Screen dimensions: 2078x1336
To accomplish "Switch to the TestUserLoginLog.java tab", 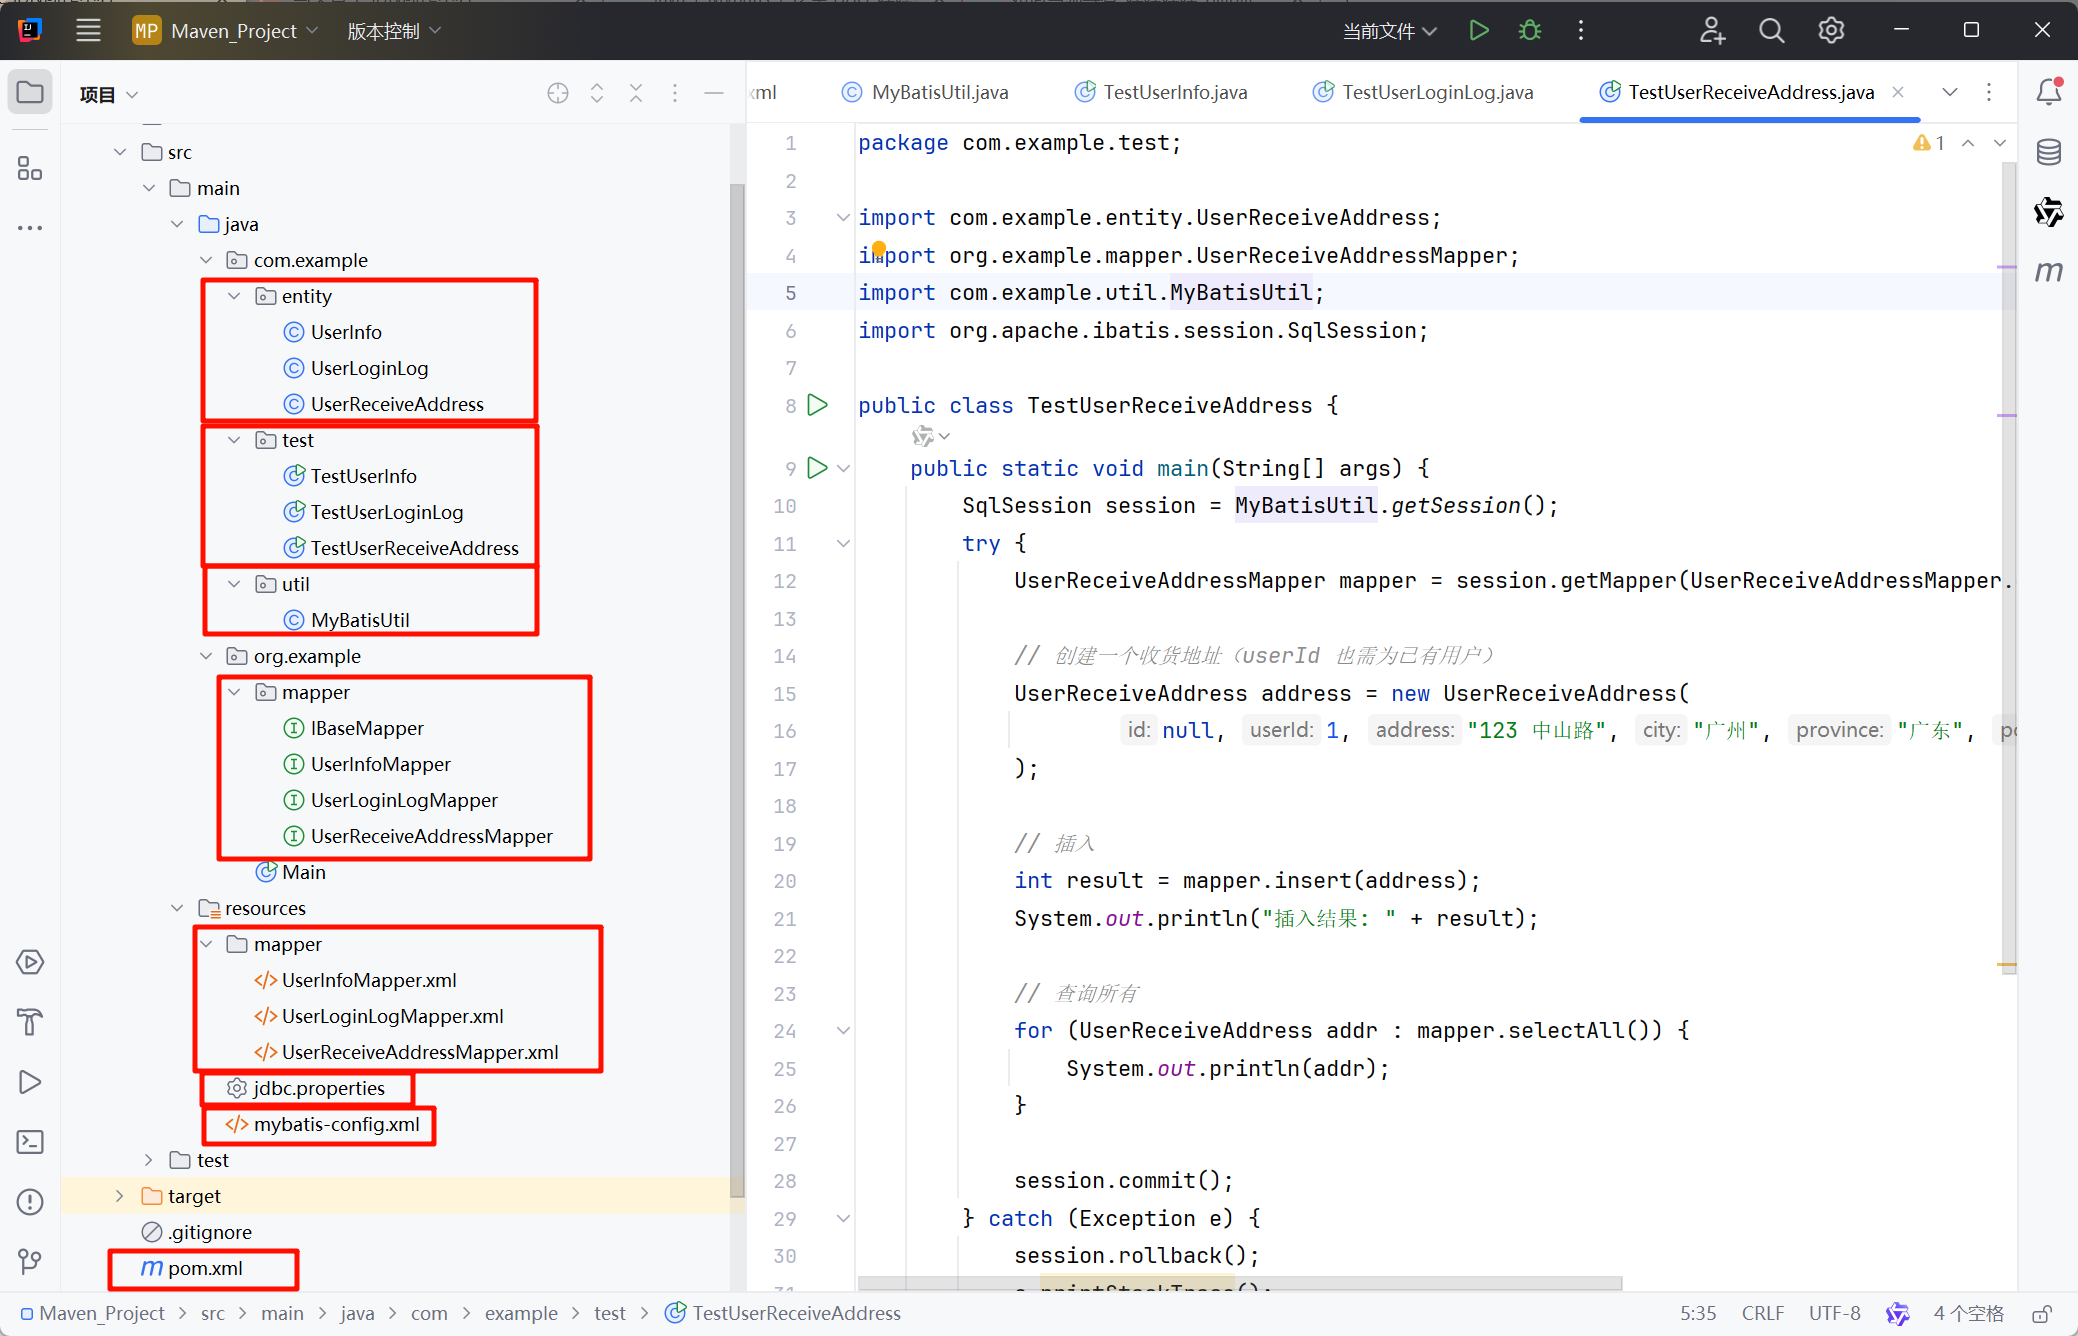I will click(x=1436, y=92).
